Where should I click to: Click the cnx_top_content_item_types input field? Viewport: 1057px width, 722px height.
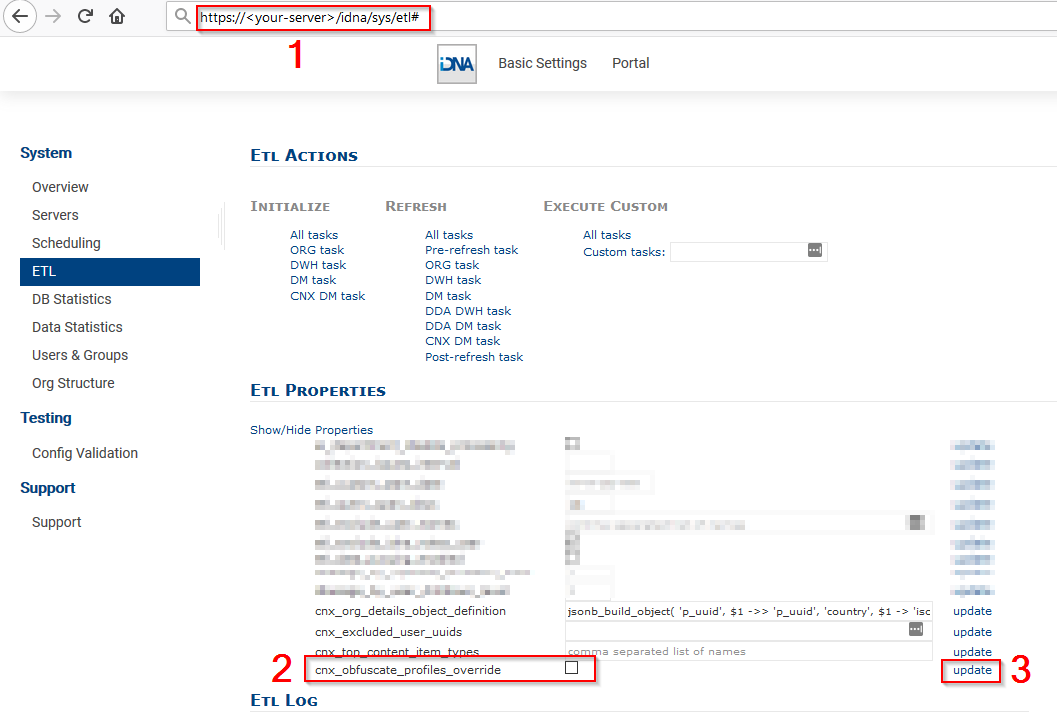748,651
